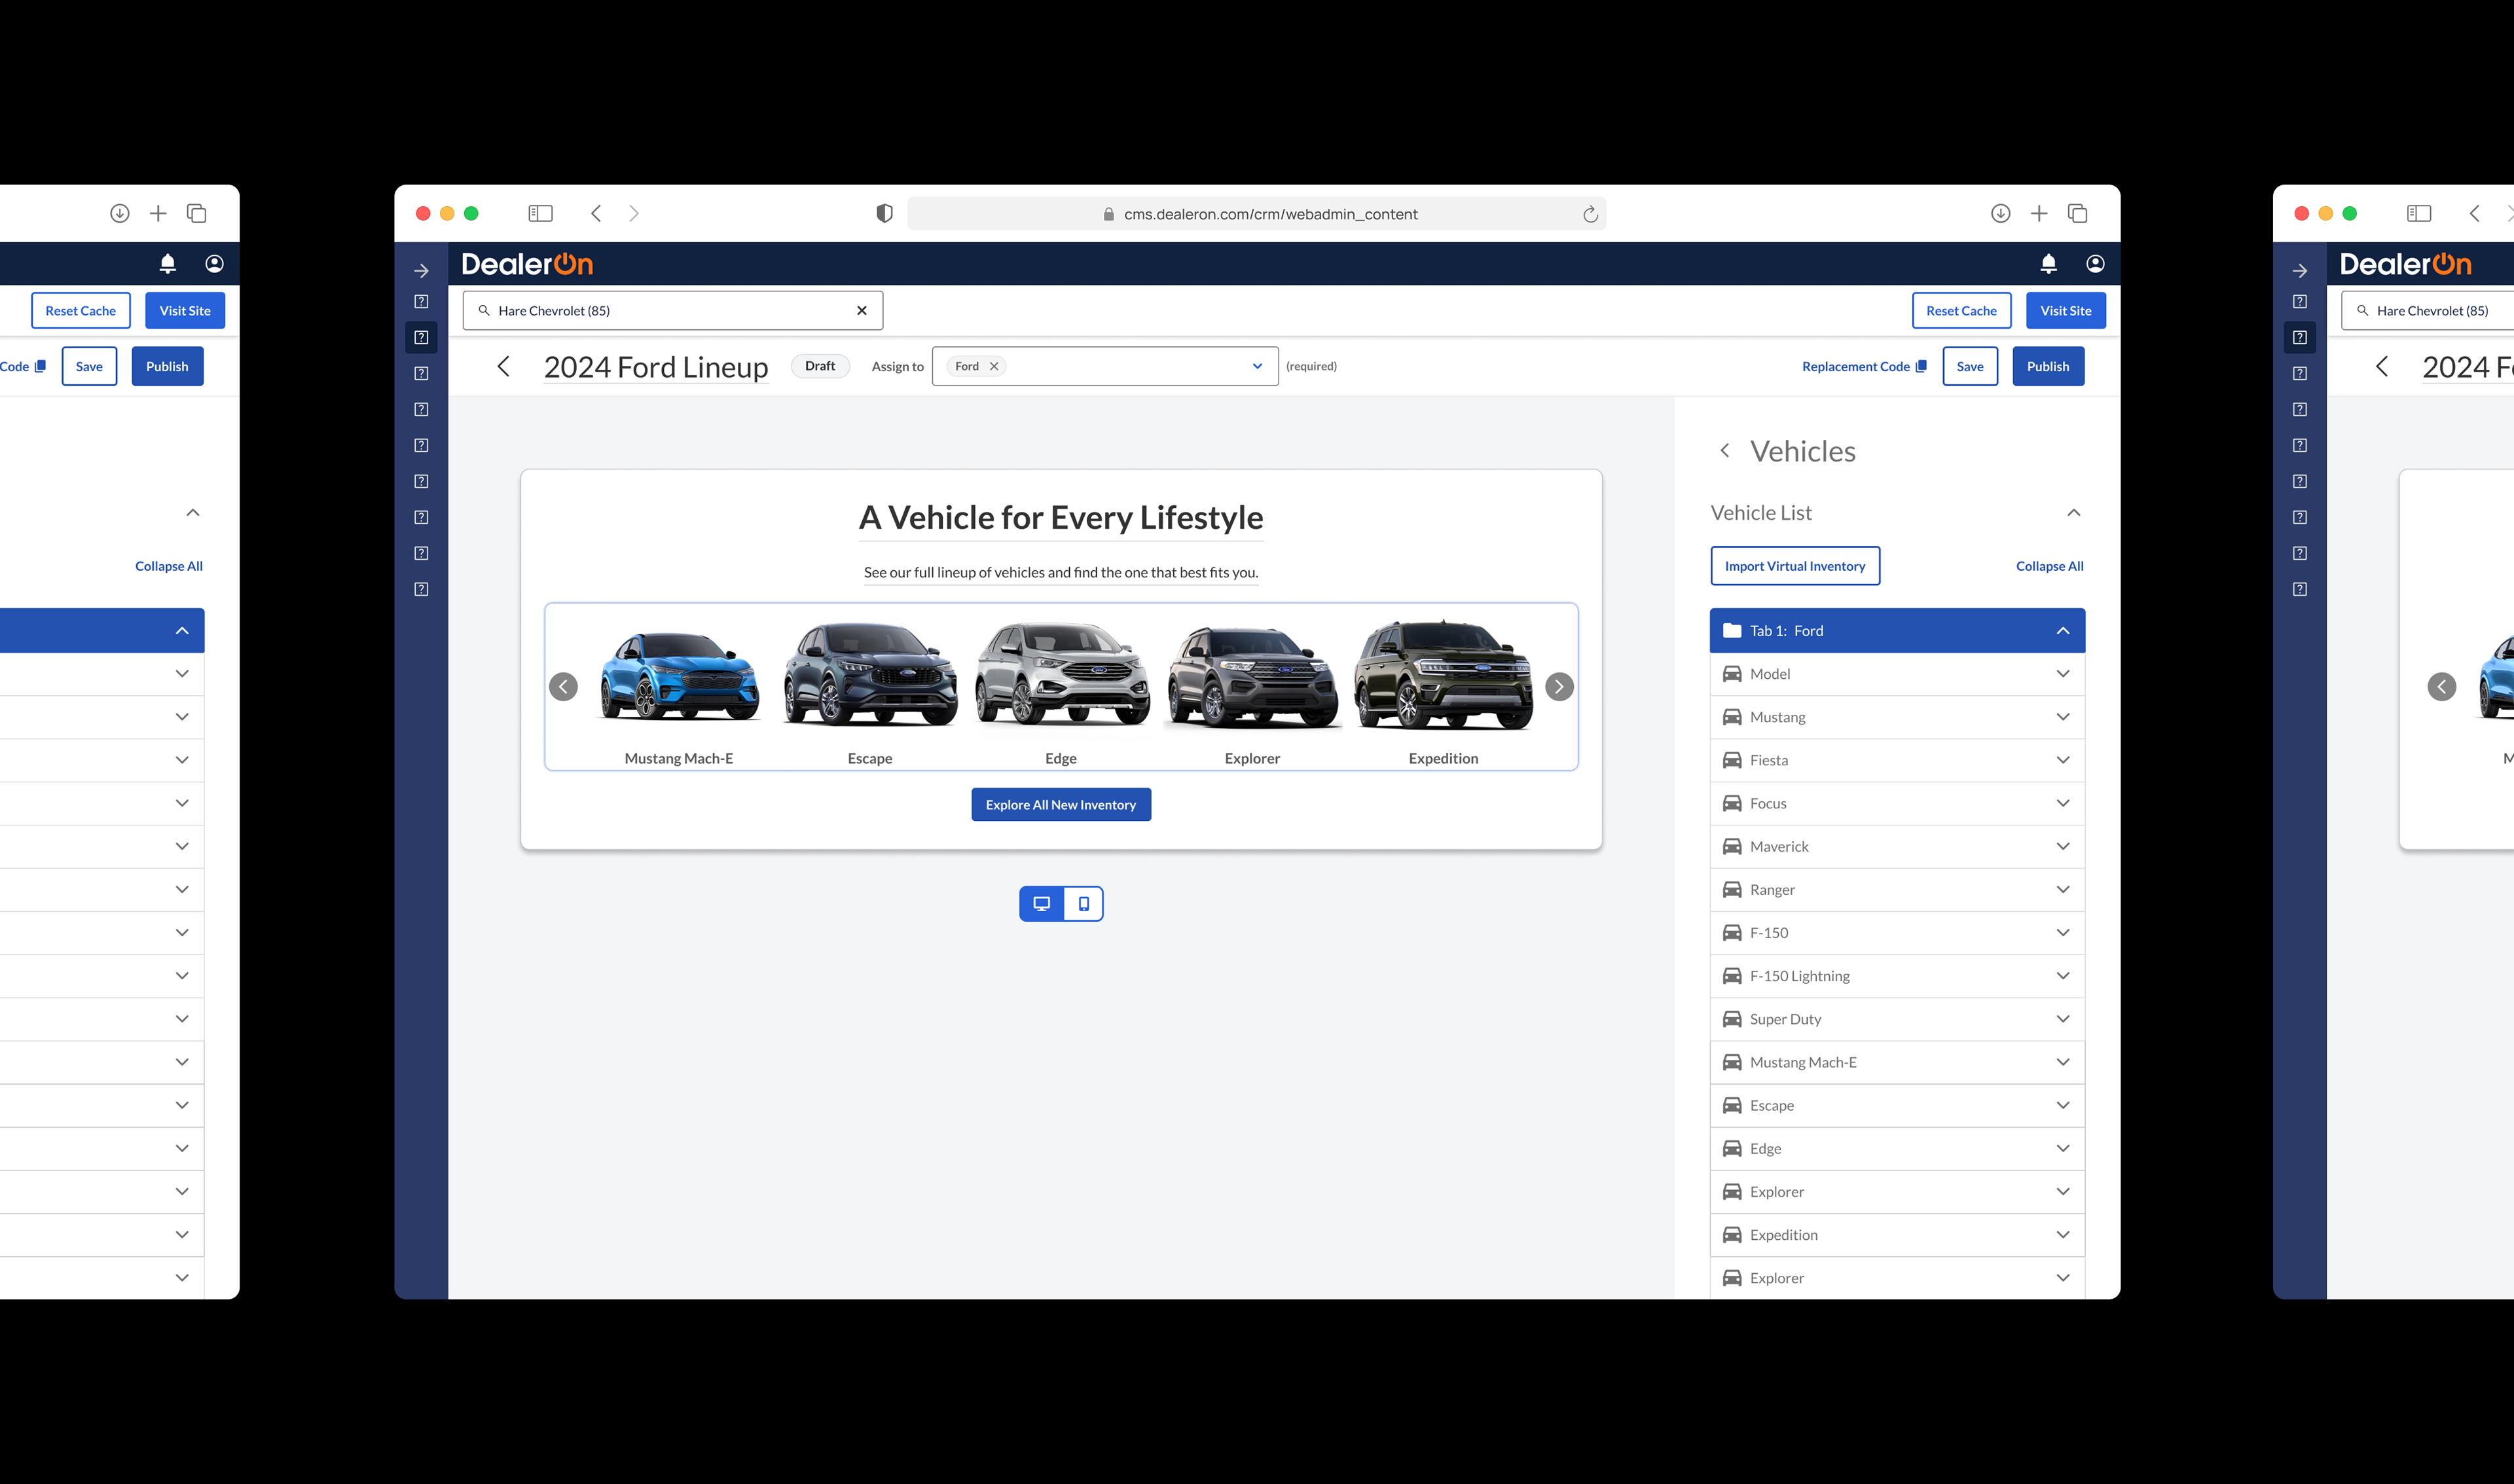The width and height of the screenshot is (2514, 1484).
Task: Expand the Mustang row
Action: click(2062, 717)
